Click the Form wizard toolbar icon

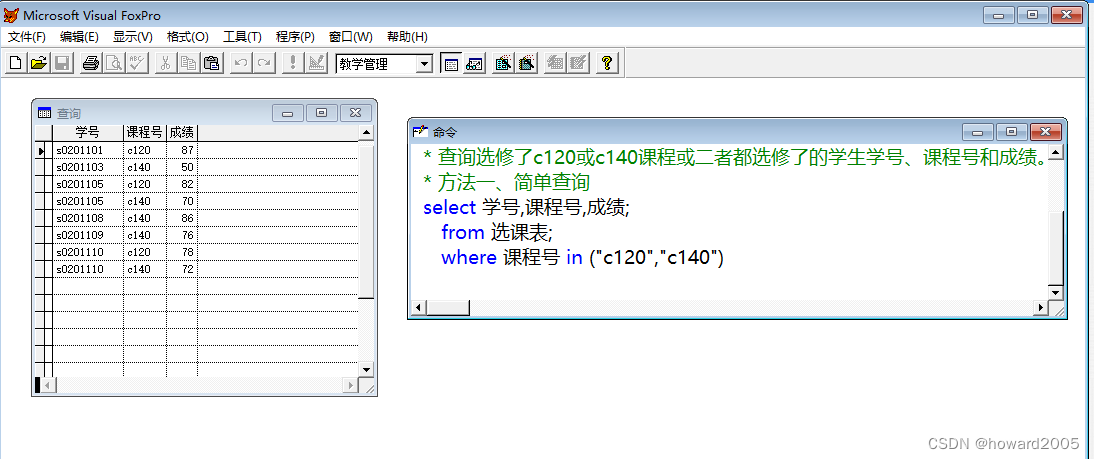(503, 63)
